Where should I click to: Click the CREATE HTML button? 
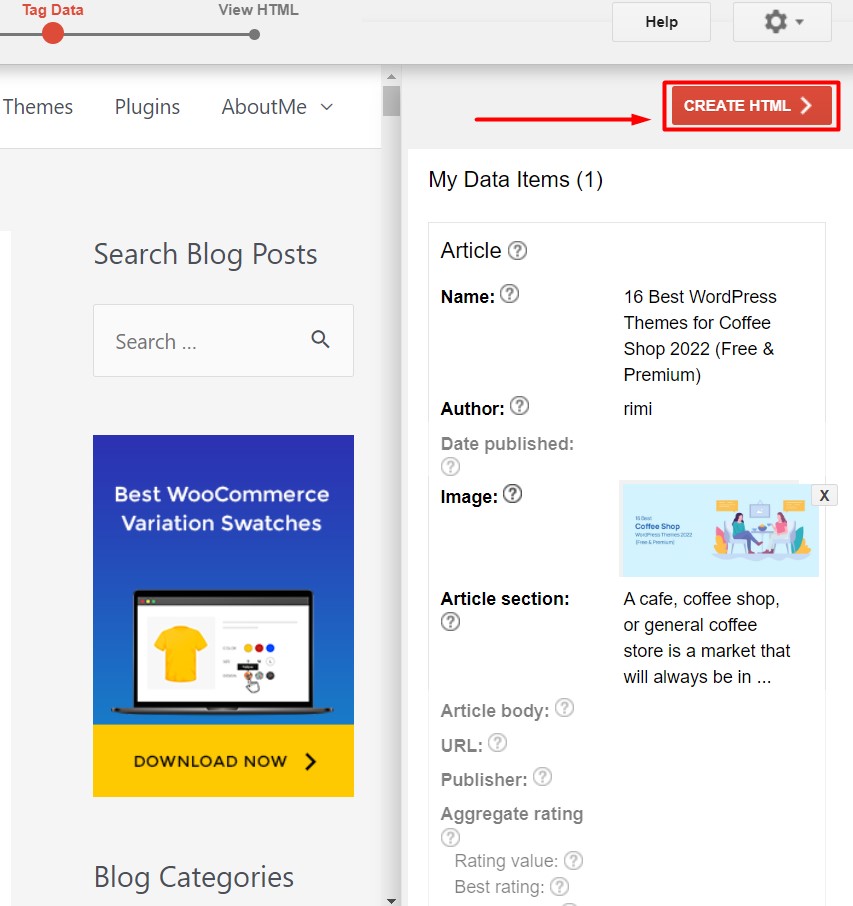click(x=751, y=106)
